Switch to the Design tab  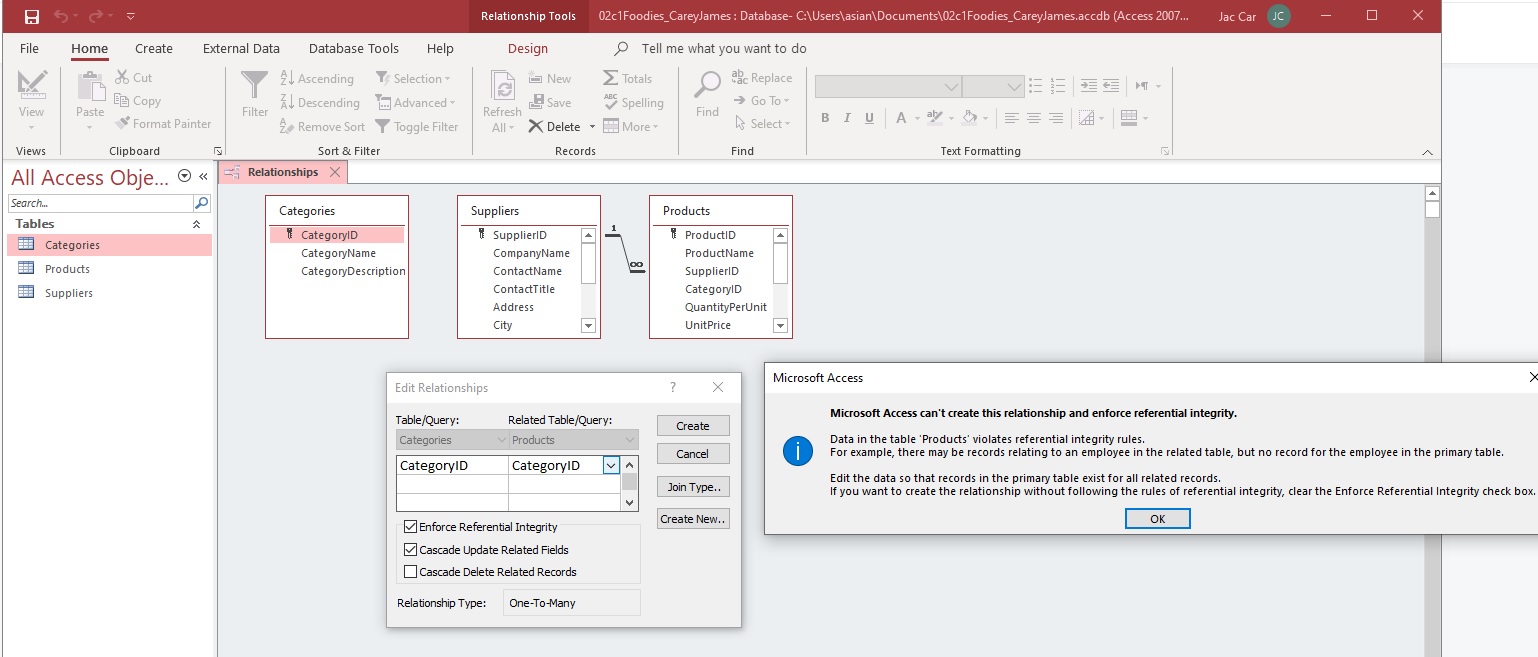(528, 48)
